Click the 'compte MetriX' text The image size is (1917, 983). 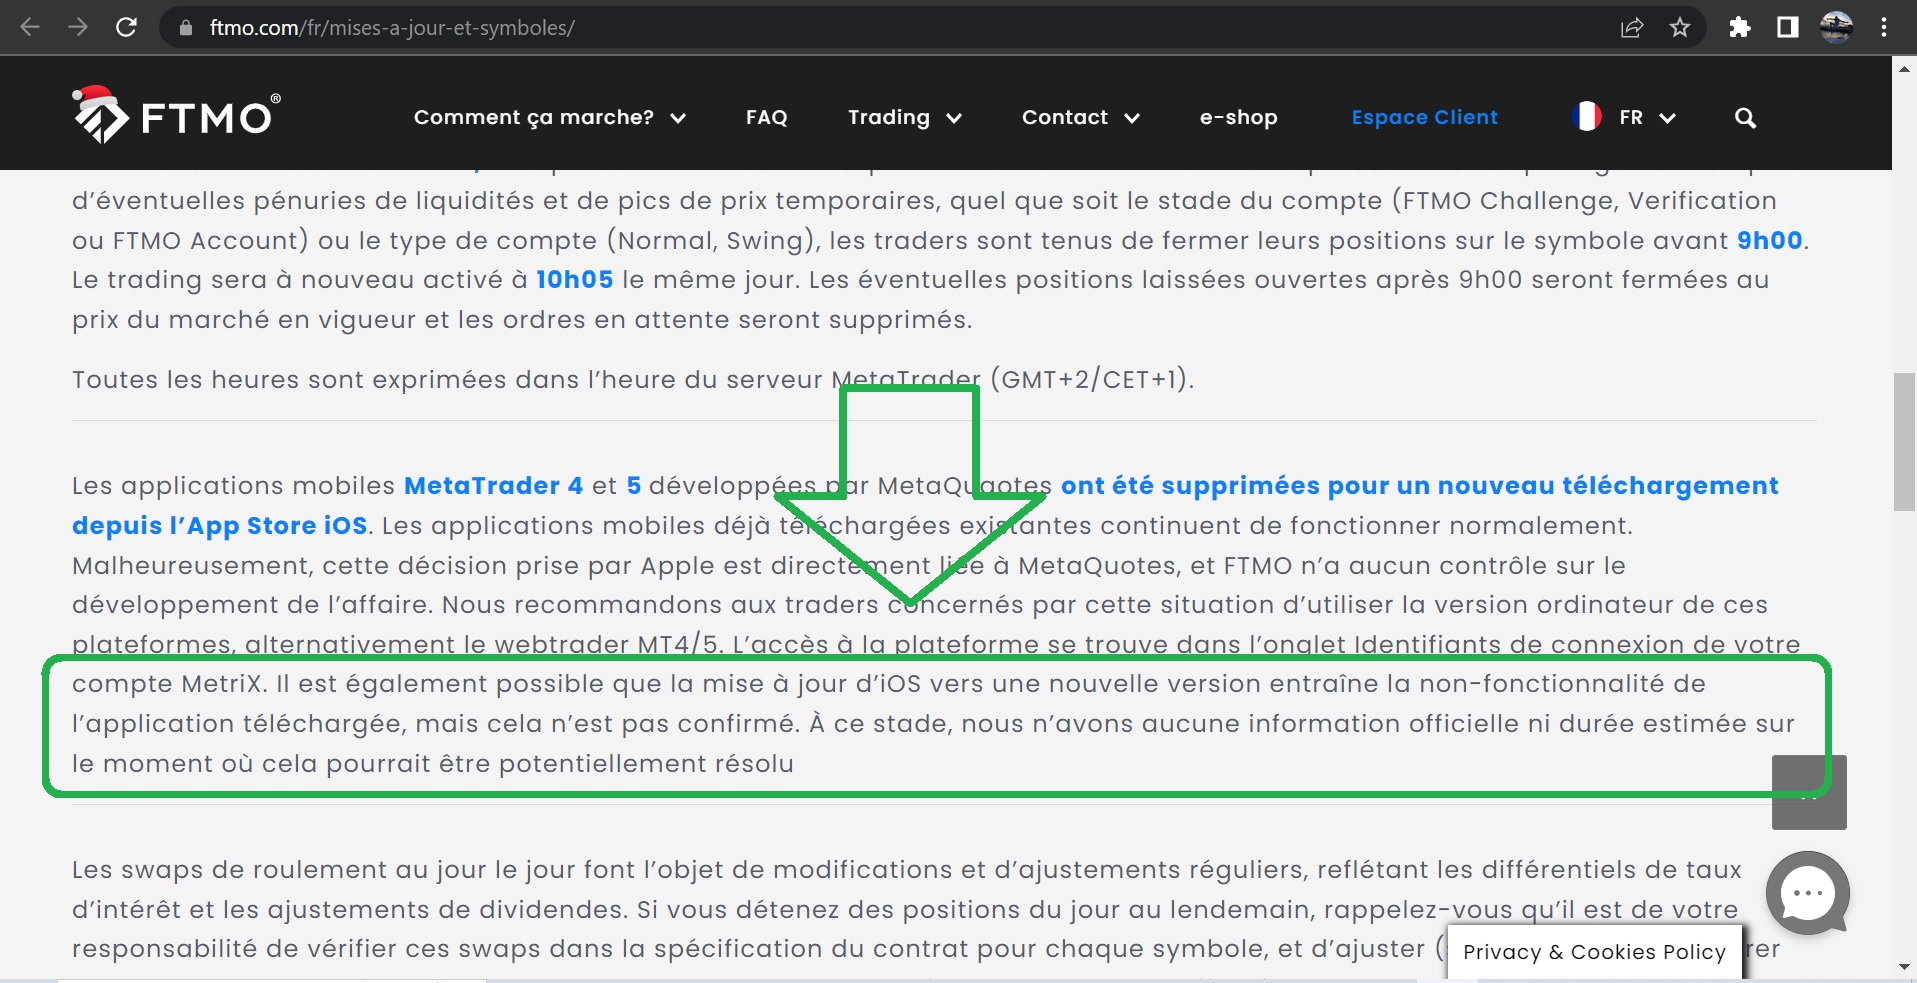169,684
